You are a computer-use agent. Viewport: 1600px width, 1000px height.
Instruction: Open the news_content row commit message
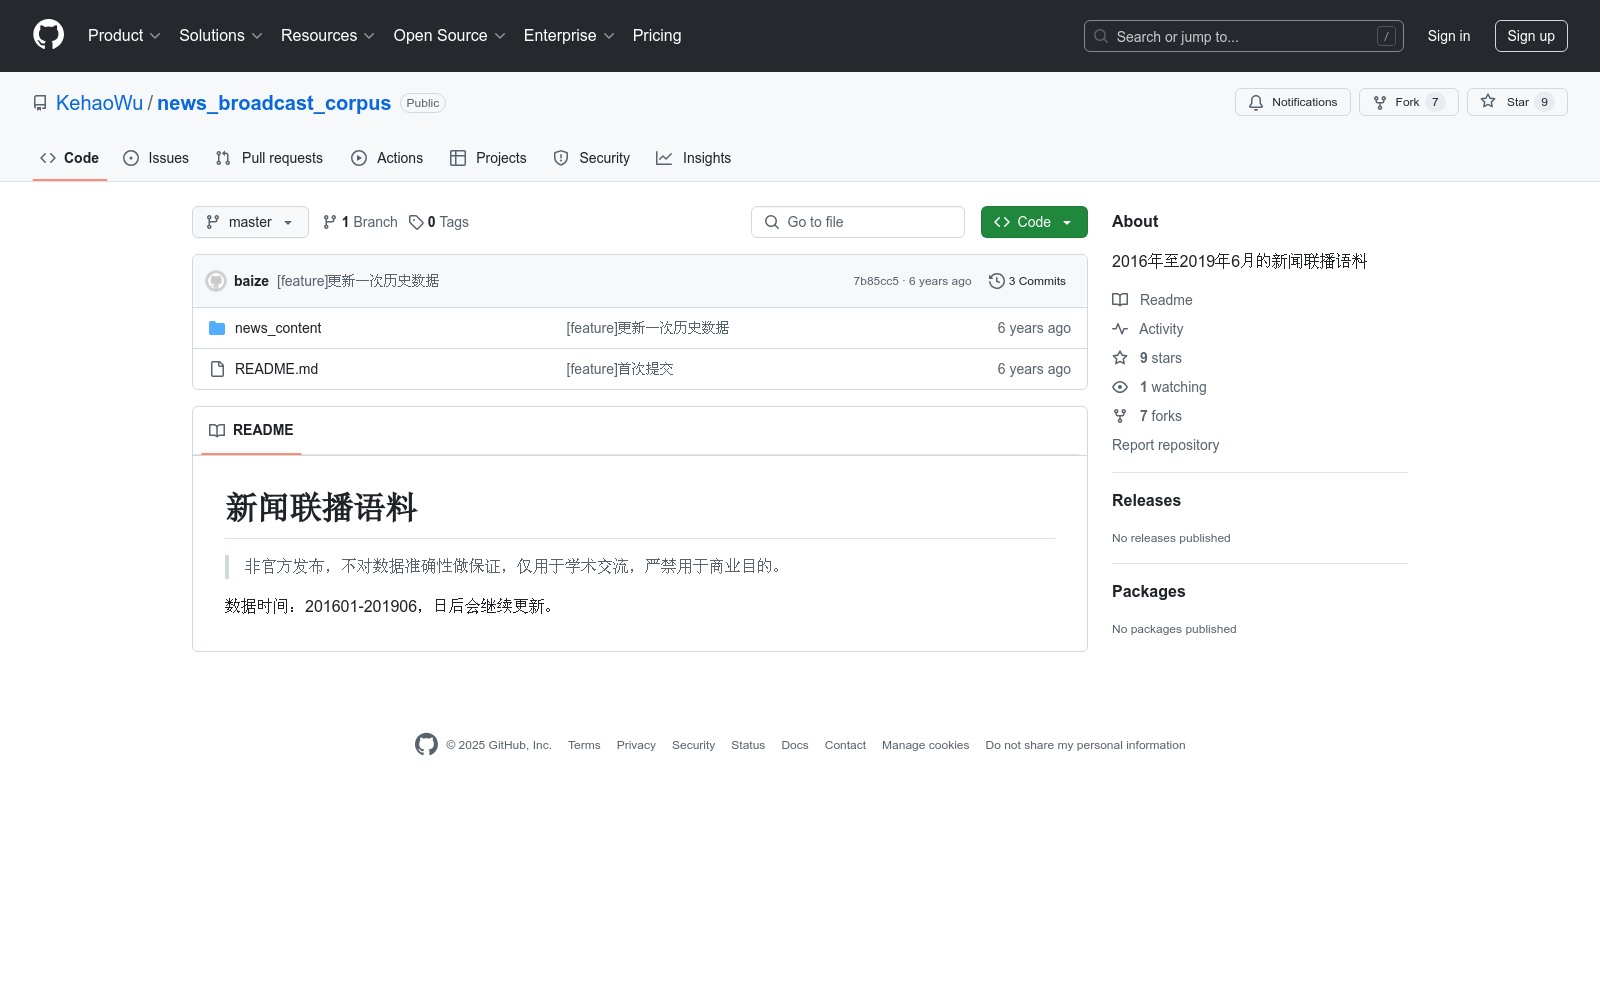pyautogui.click(x=648, y=328)
